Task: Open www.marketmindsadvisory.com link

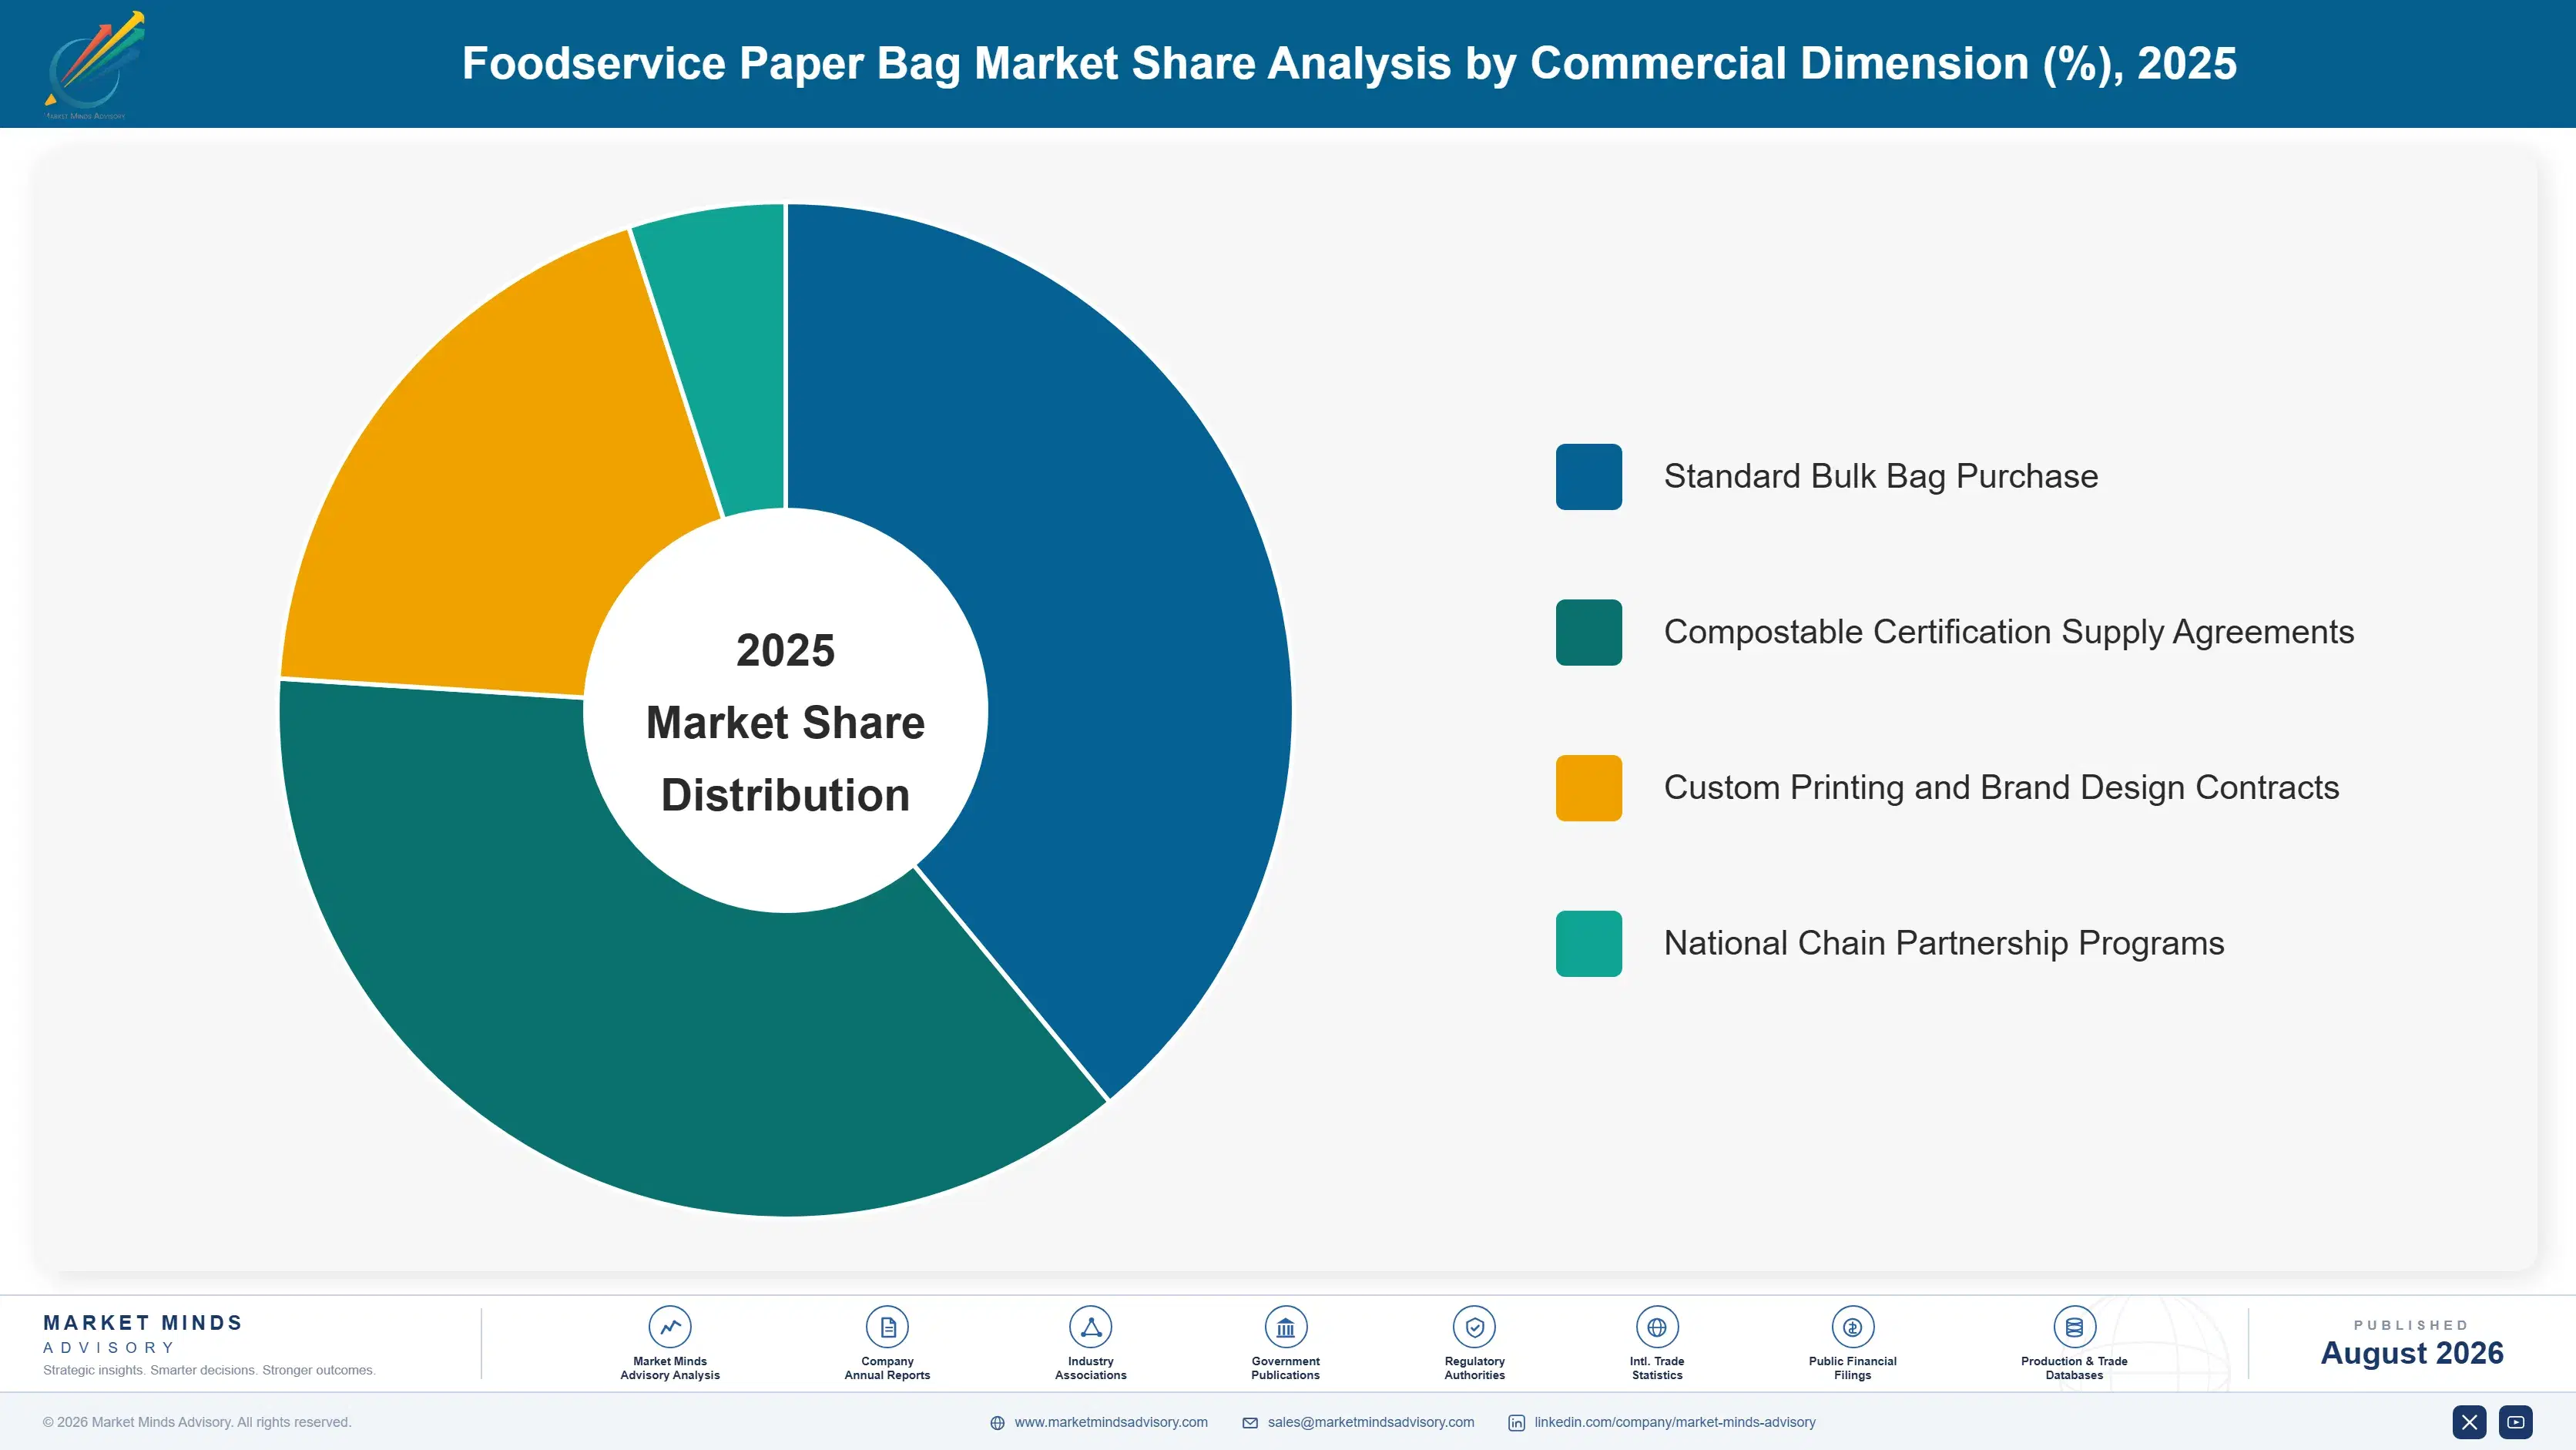Action: (x=1110, y=1422)
